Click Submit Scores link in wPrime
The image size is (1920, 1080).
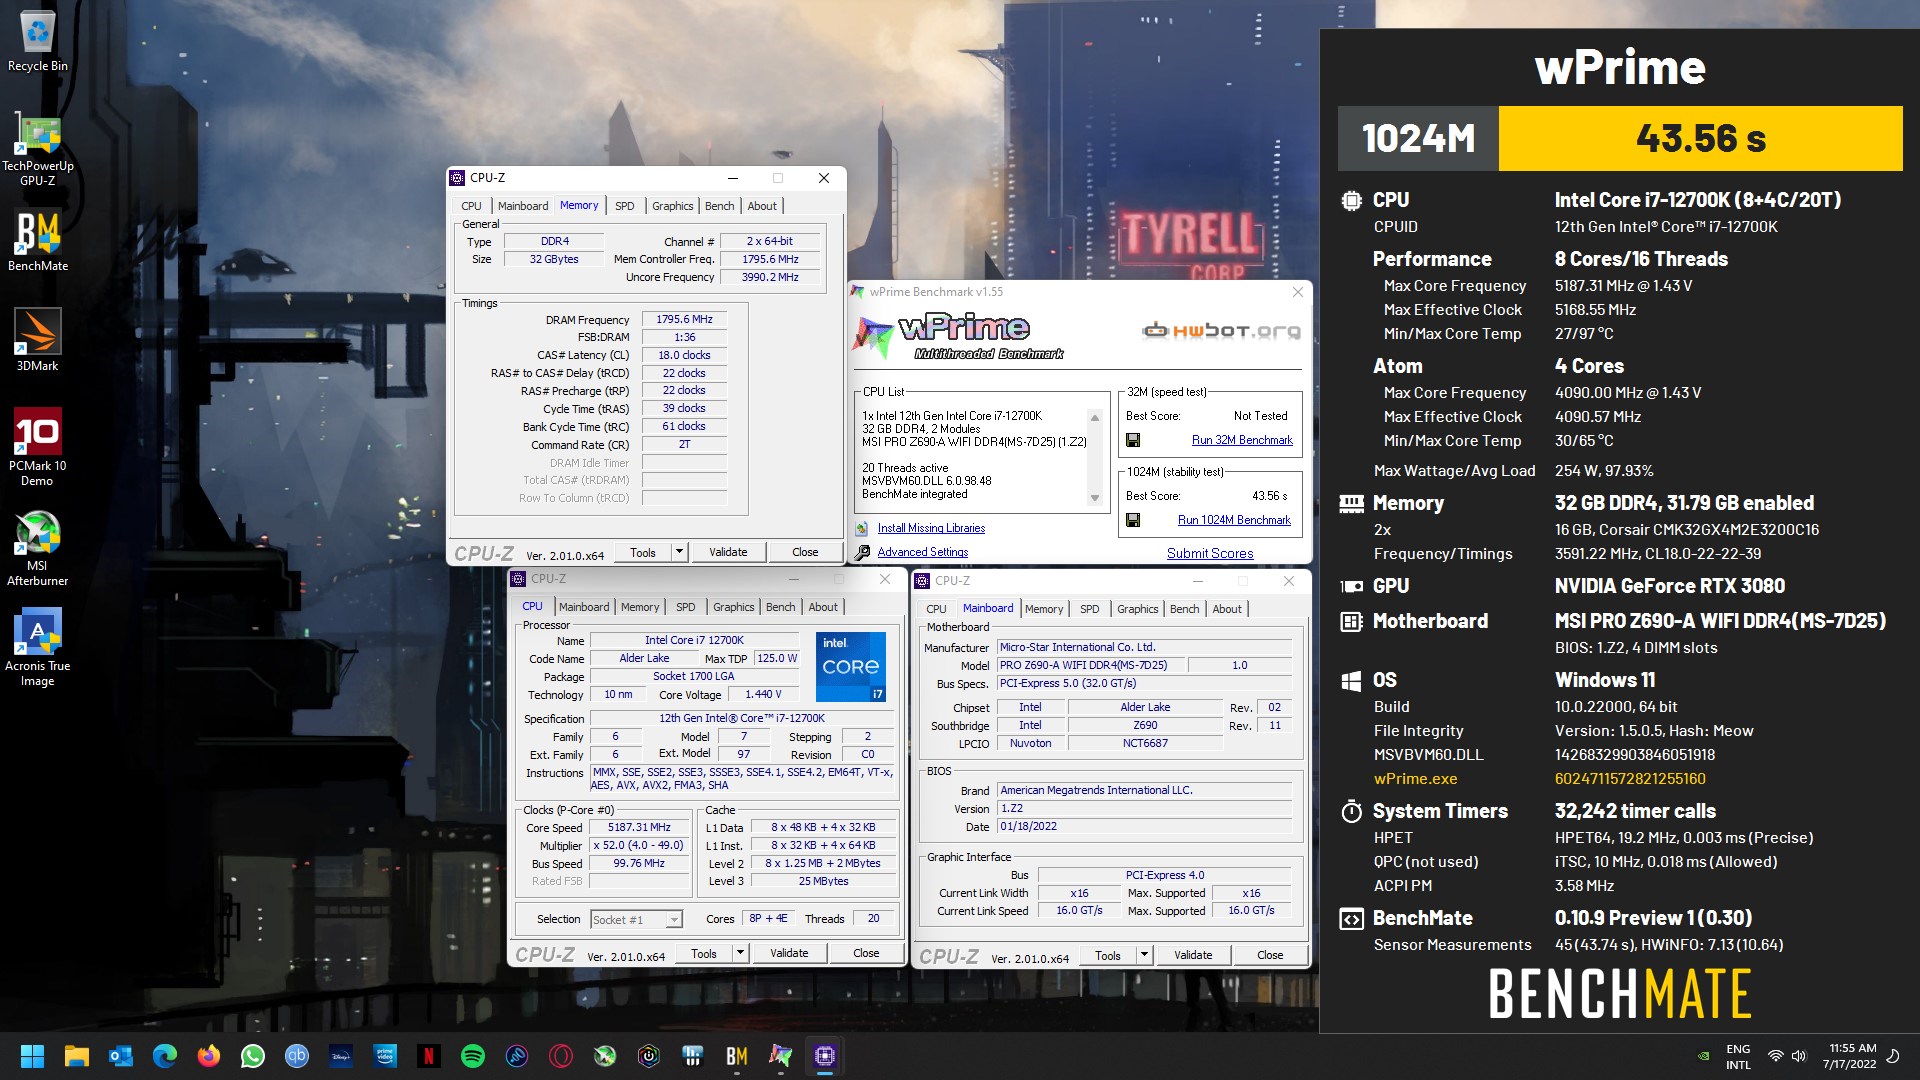[1210, 553]
